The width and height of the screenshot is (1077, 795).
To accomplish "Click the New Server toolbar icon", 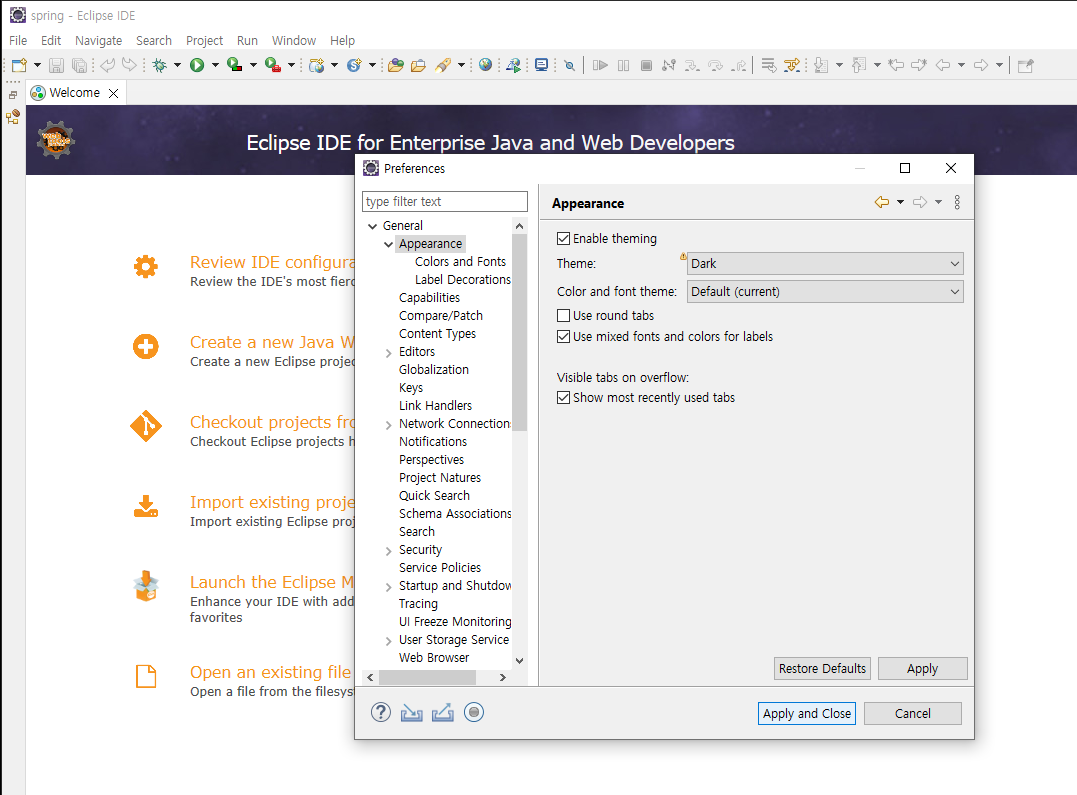I will coord(316,65).
